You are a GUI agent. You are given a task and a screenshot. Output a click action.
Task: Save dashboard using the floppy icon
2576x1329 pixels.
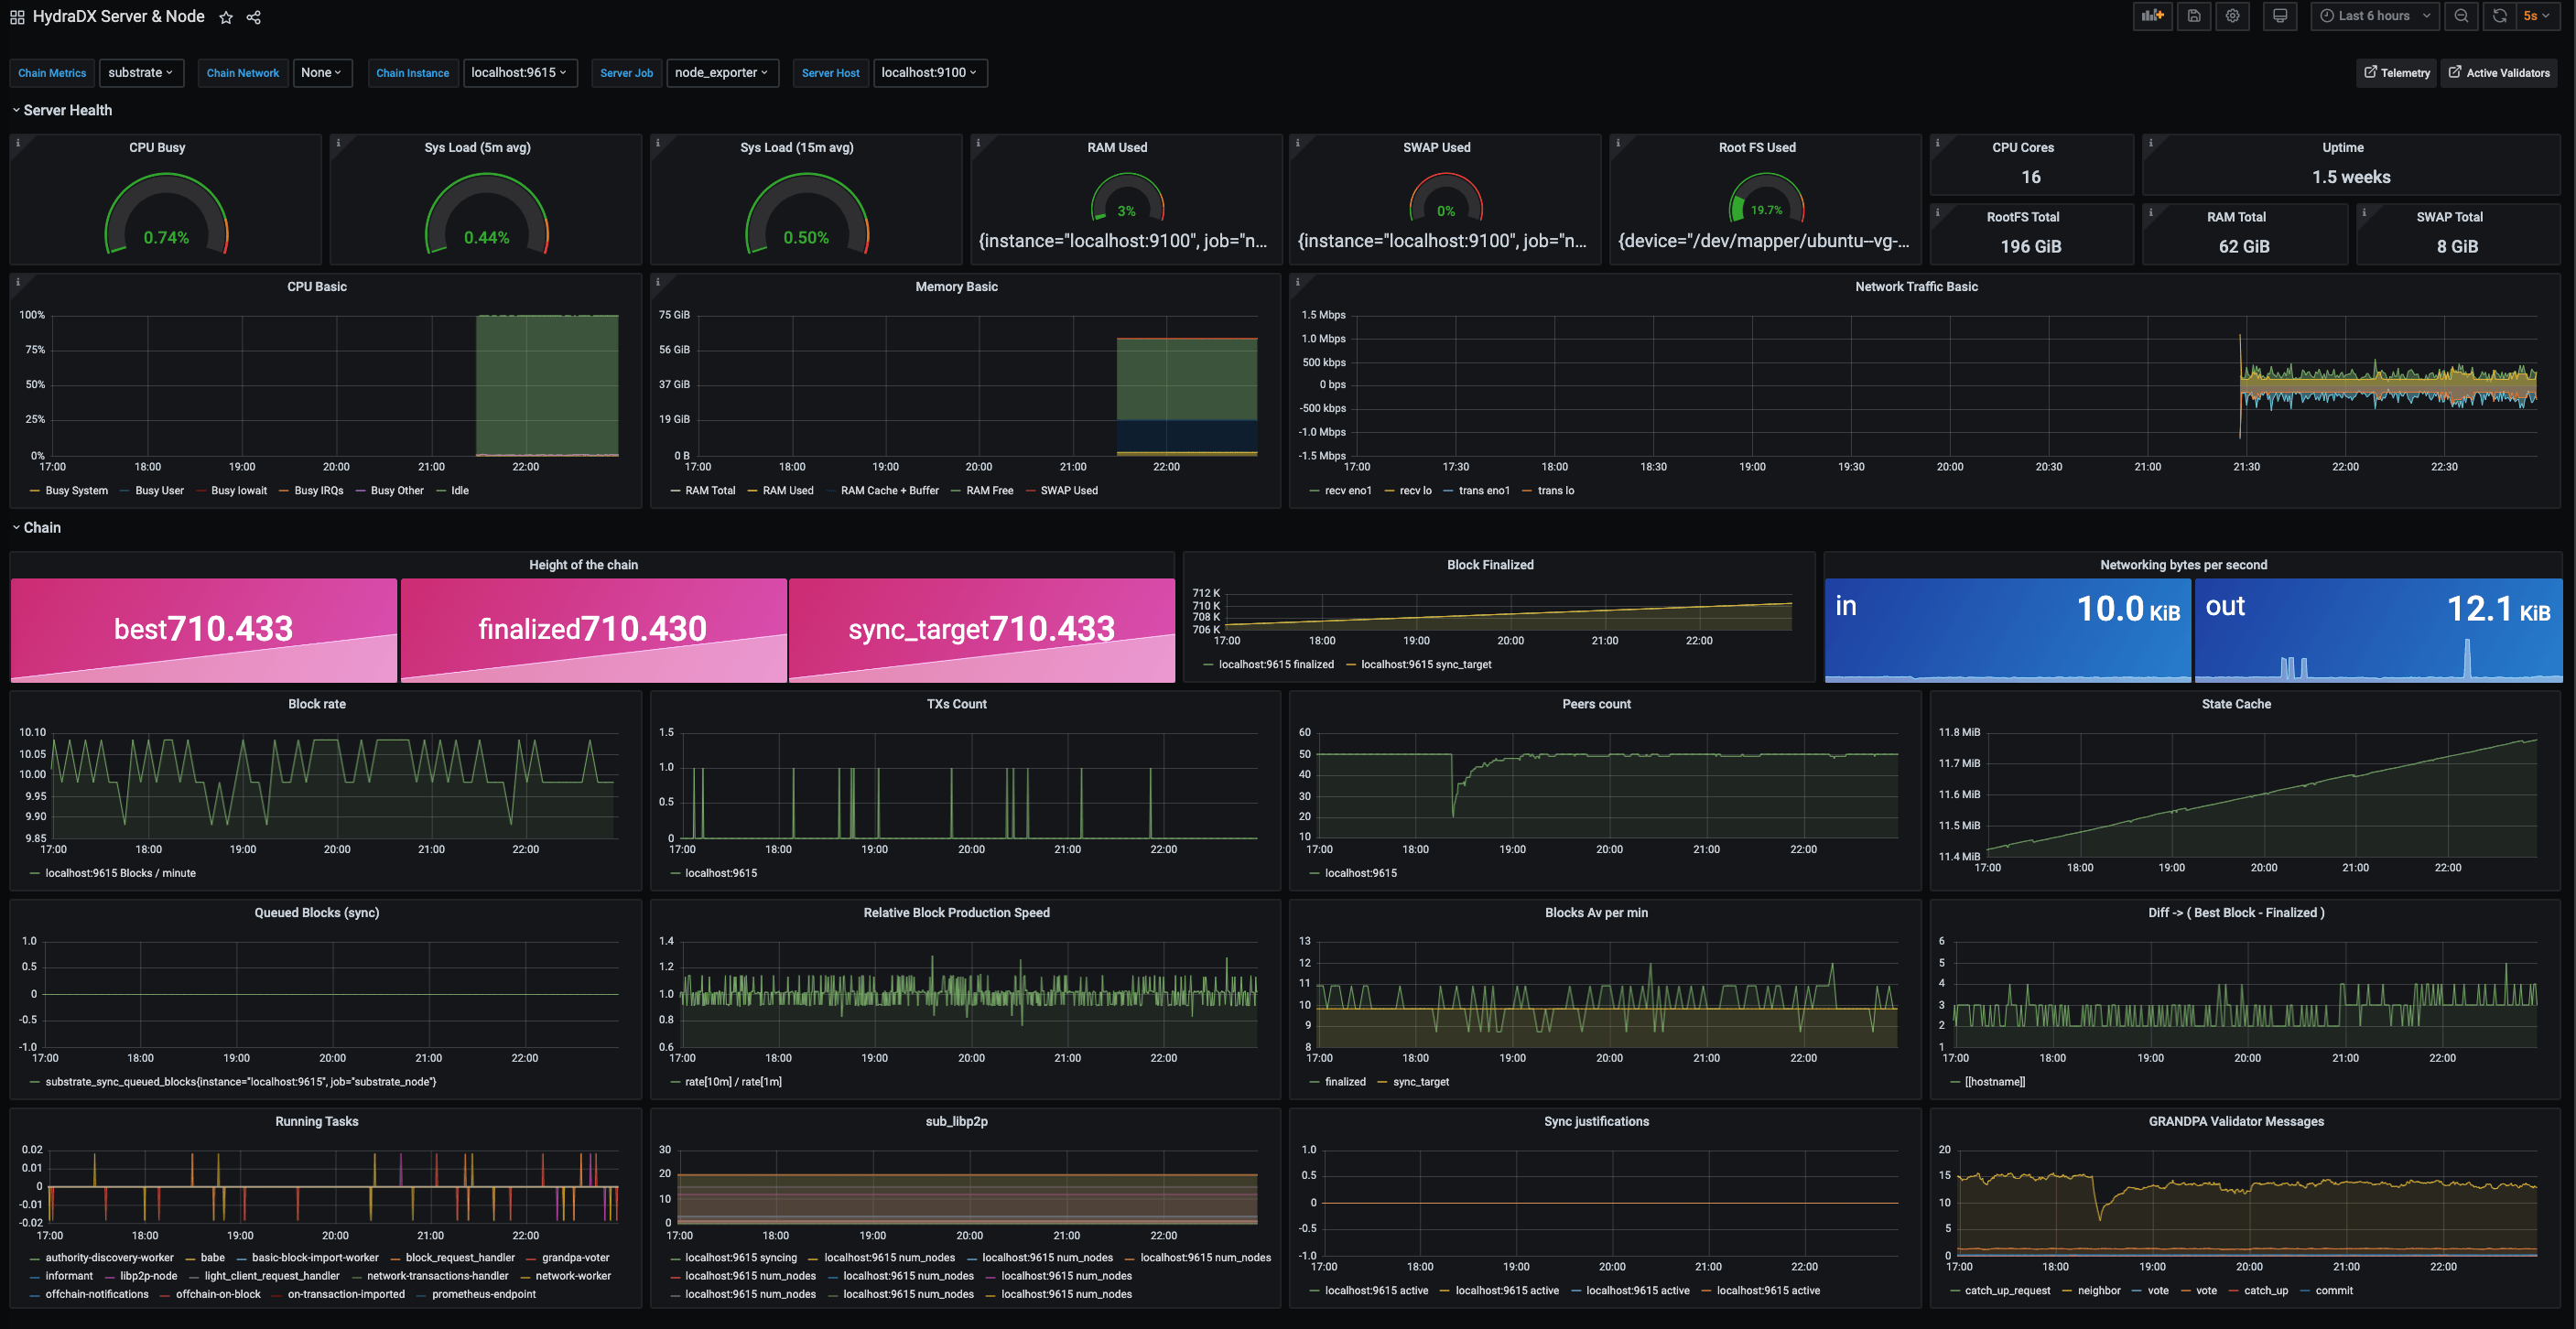(x=2193, y=16)
